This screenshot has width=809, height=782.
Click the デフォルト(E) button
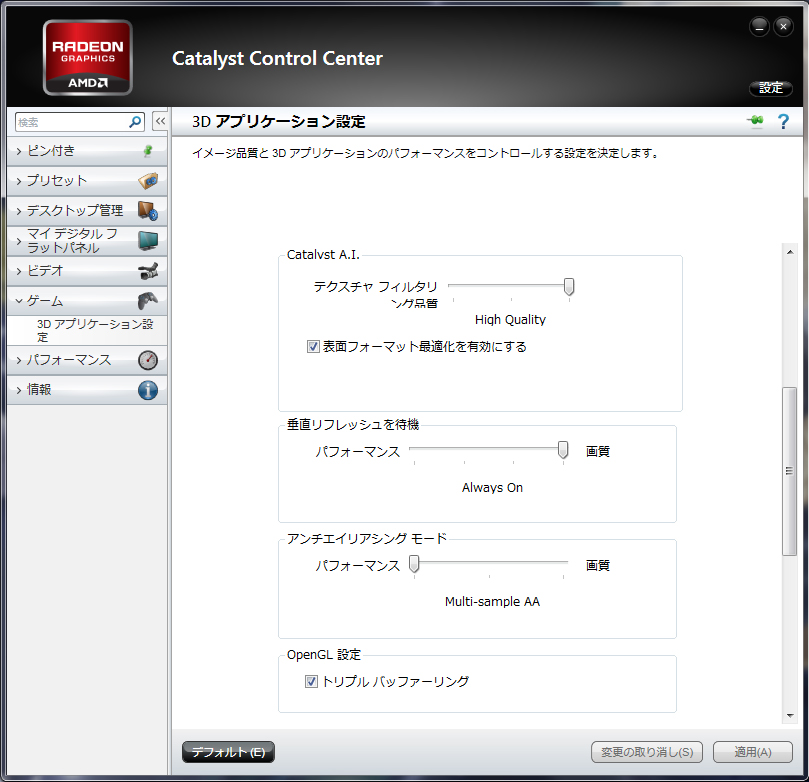click(228, 752)
